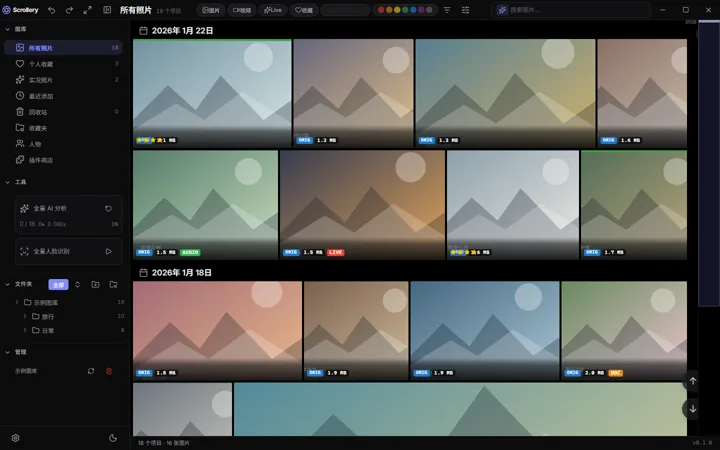This screenshot has height=450, width=720.
Task: Toggle the sidebar panel icon
Action: click(107, 10)
